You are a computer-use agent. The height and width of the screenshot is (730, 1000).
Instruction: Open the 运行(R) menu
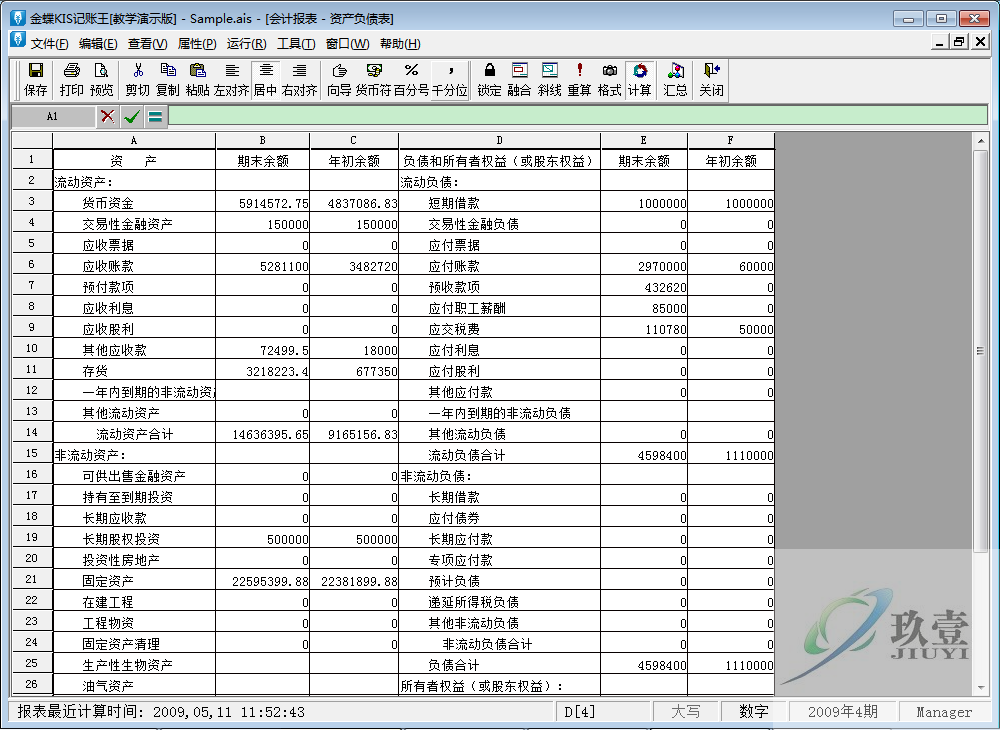tap(247, 44)
